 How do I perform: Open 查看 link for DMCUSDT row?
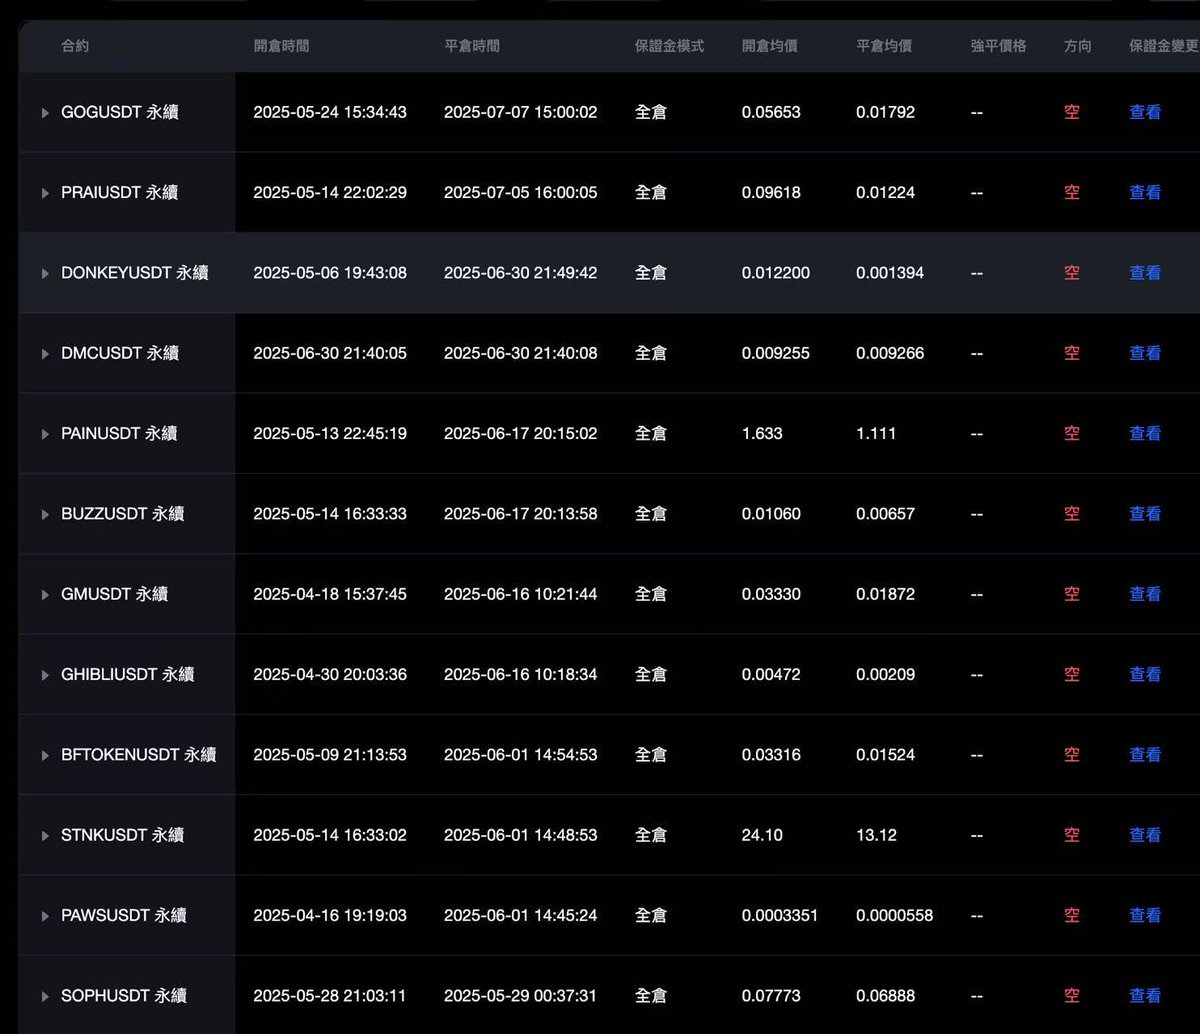pos(1145,353)
